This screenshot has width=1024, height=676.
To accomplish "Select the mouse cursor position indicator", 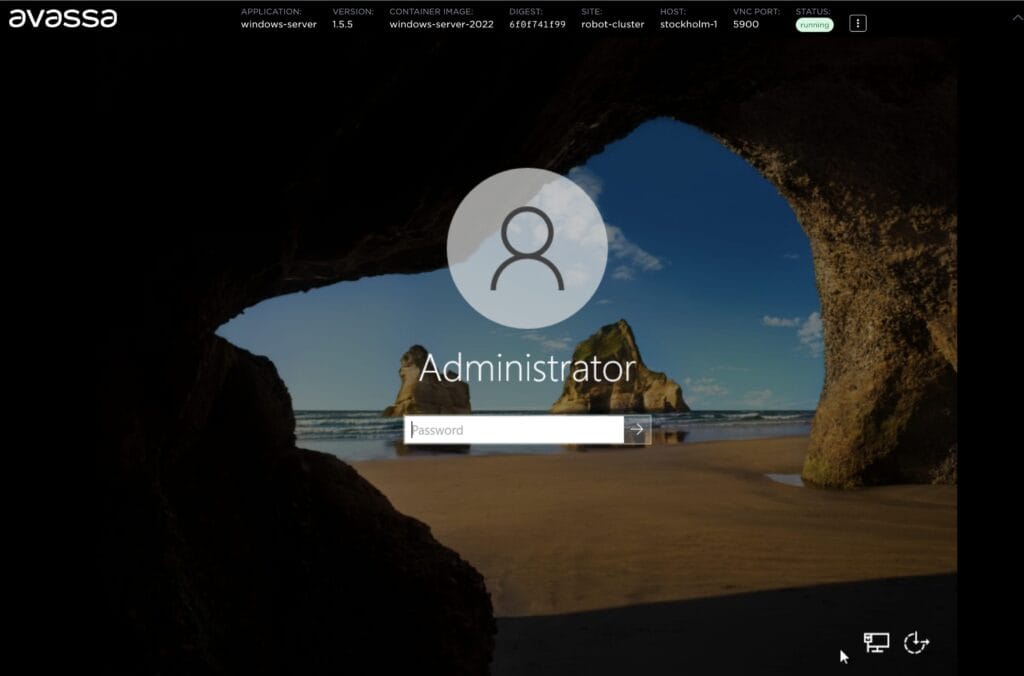I will (x=843, y=656).
